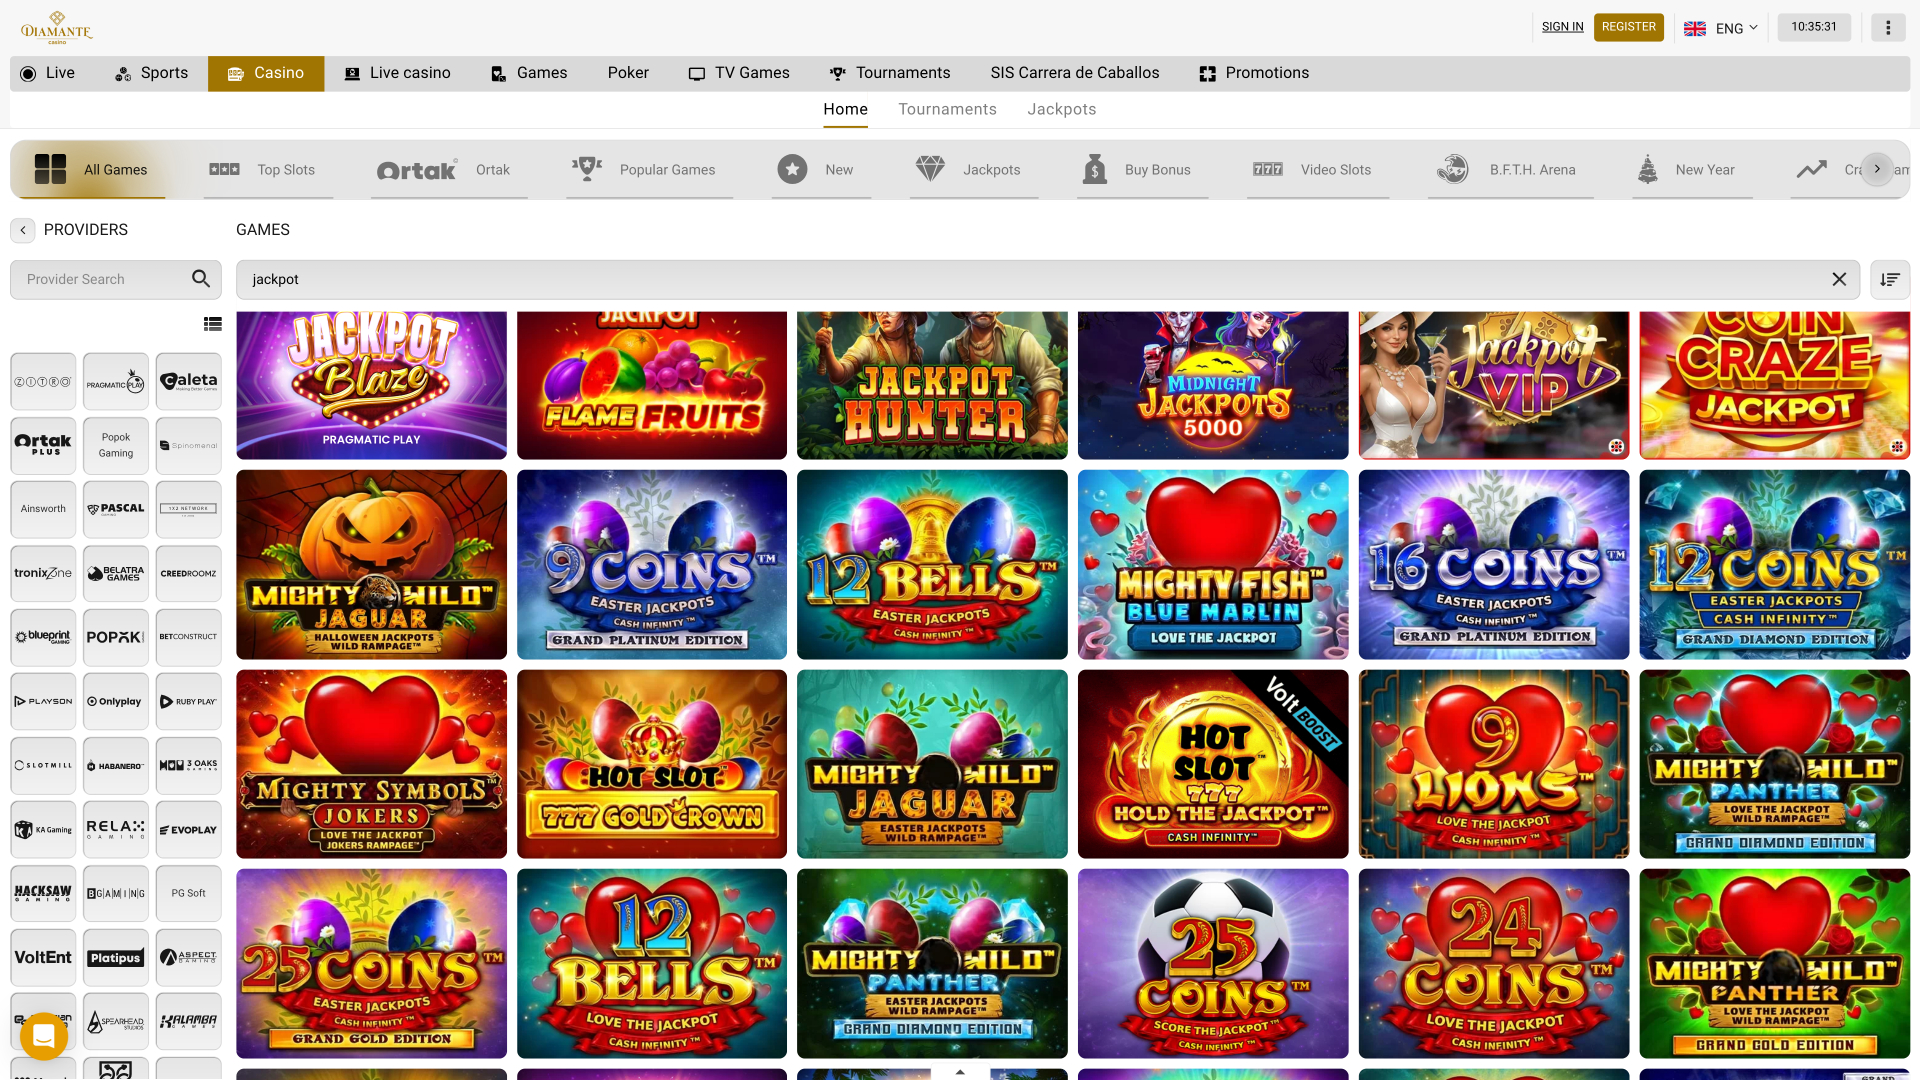The image size is (1920, 1080).
Task: Click the provider search magnifier icon
Action: pos(201,279)
